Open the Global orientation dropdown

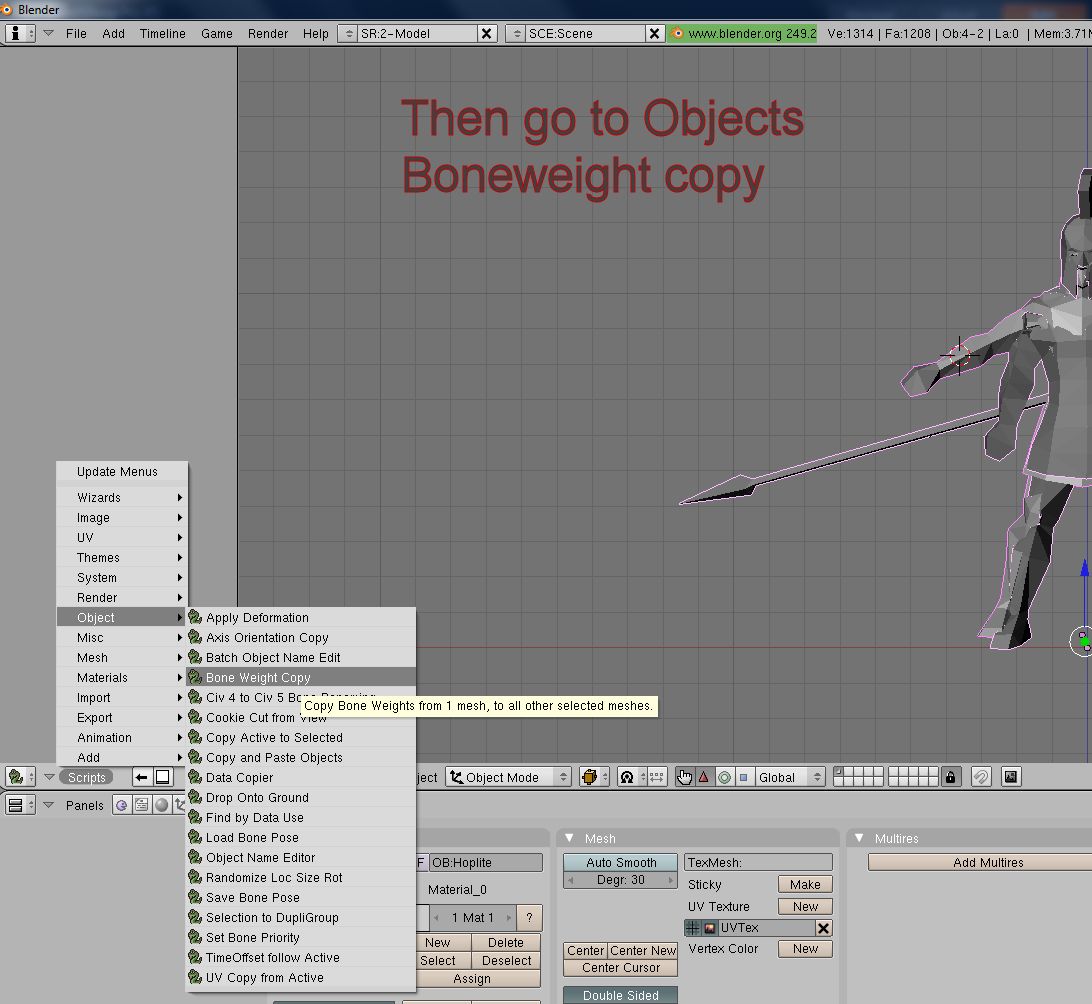pos(789,777)
